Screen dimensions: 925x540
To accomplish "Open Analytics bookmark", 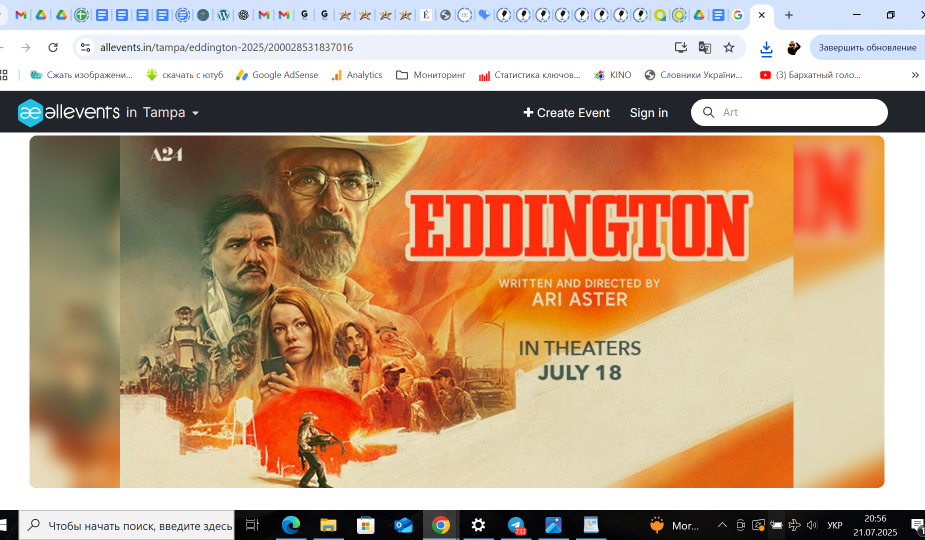I will coord(357,75).
